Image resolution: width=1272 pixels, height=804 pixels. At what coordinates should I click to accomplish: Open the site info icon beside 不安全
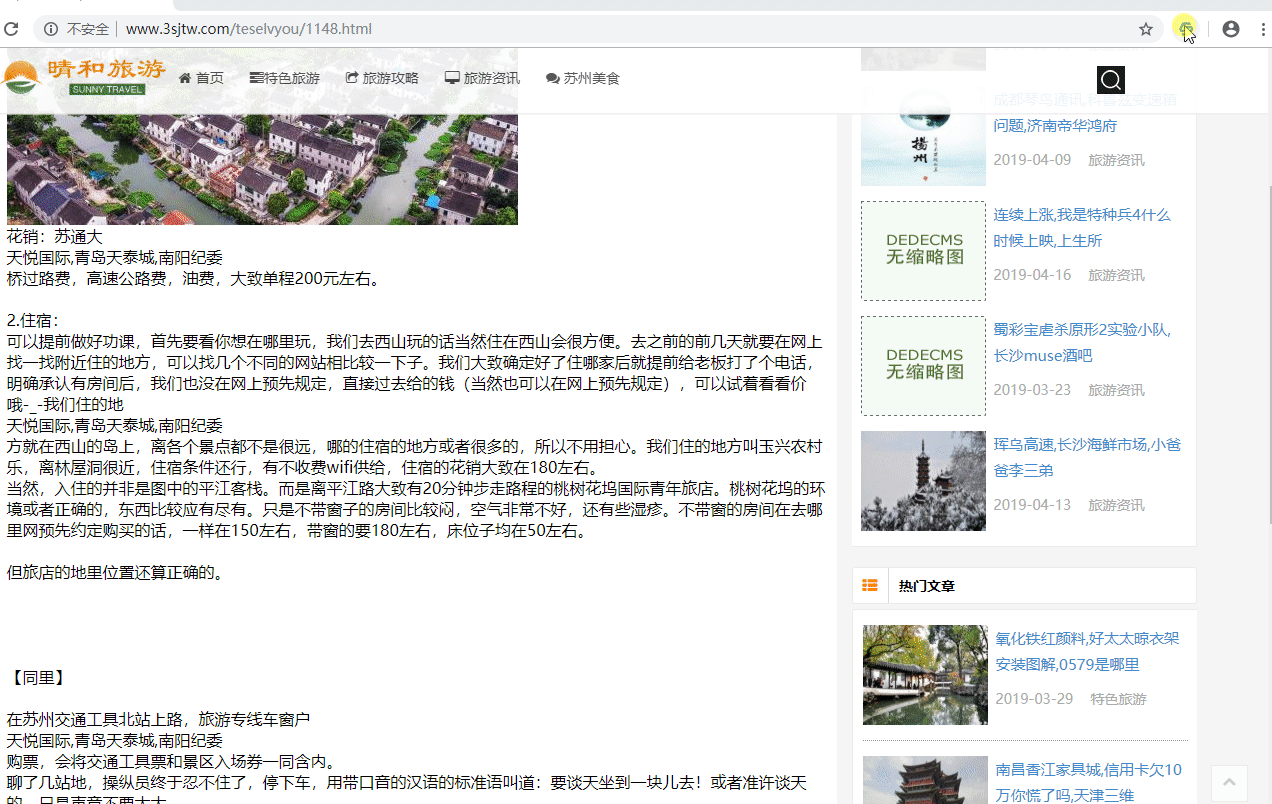click(x=51, y=29)
